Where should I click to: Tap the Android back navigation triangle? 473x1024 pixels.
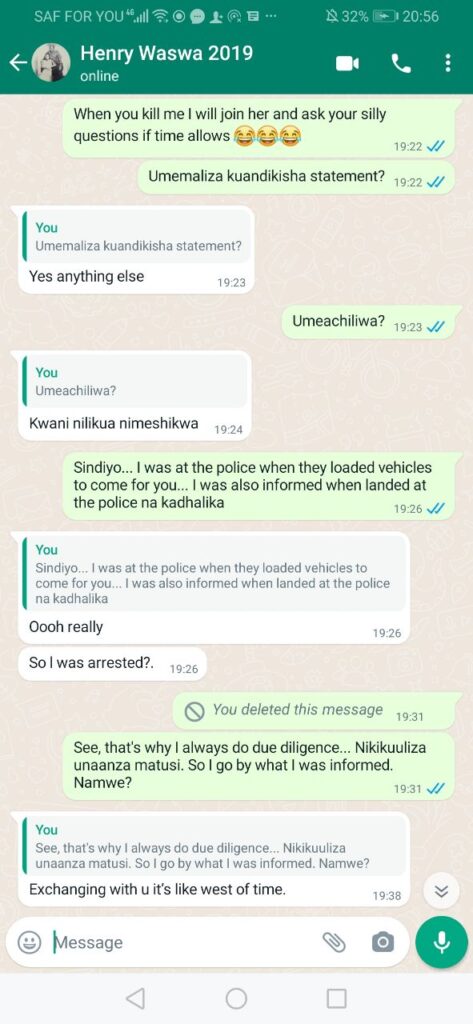click(x=135, y=998)
